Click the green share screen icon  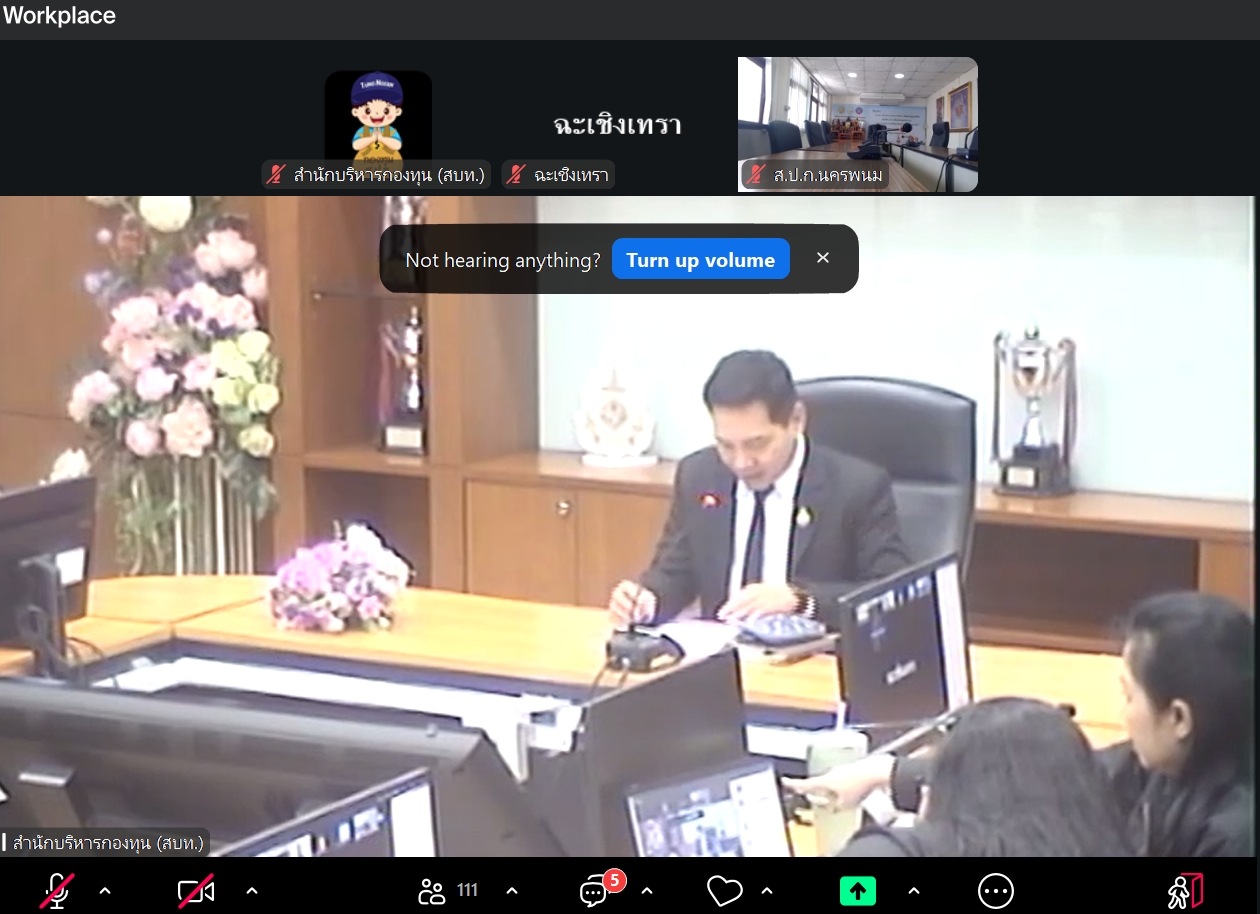(x=857, y=890)
